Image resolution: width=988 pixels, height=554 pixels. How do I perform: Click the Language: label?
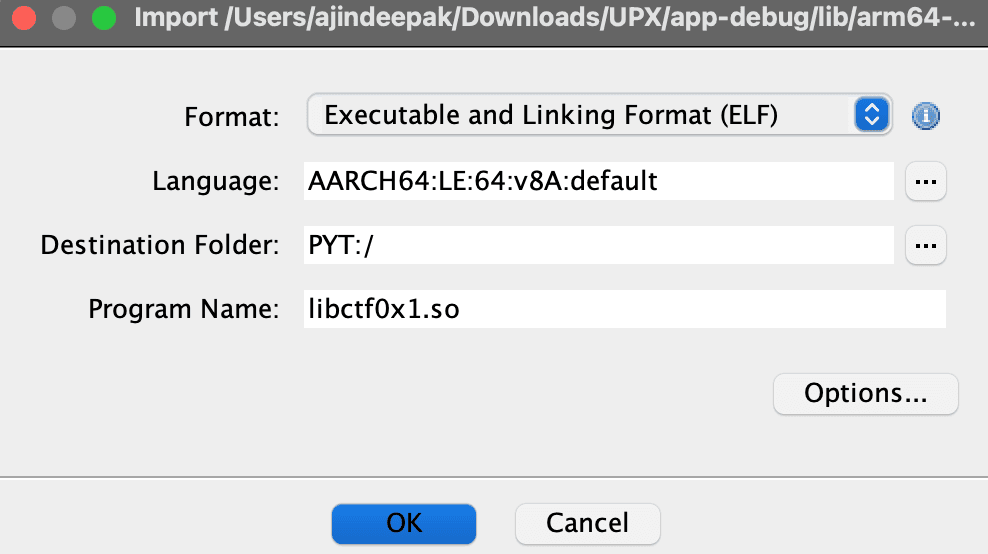click(215, 182)
